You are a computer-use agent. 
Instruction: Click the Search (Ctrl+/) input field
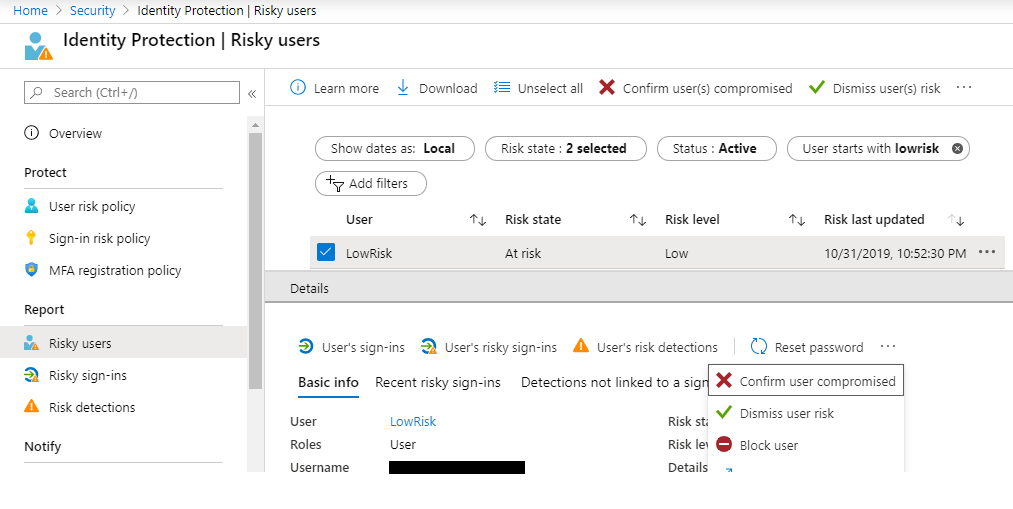132,92
